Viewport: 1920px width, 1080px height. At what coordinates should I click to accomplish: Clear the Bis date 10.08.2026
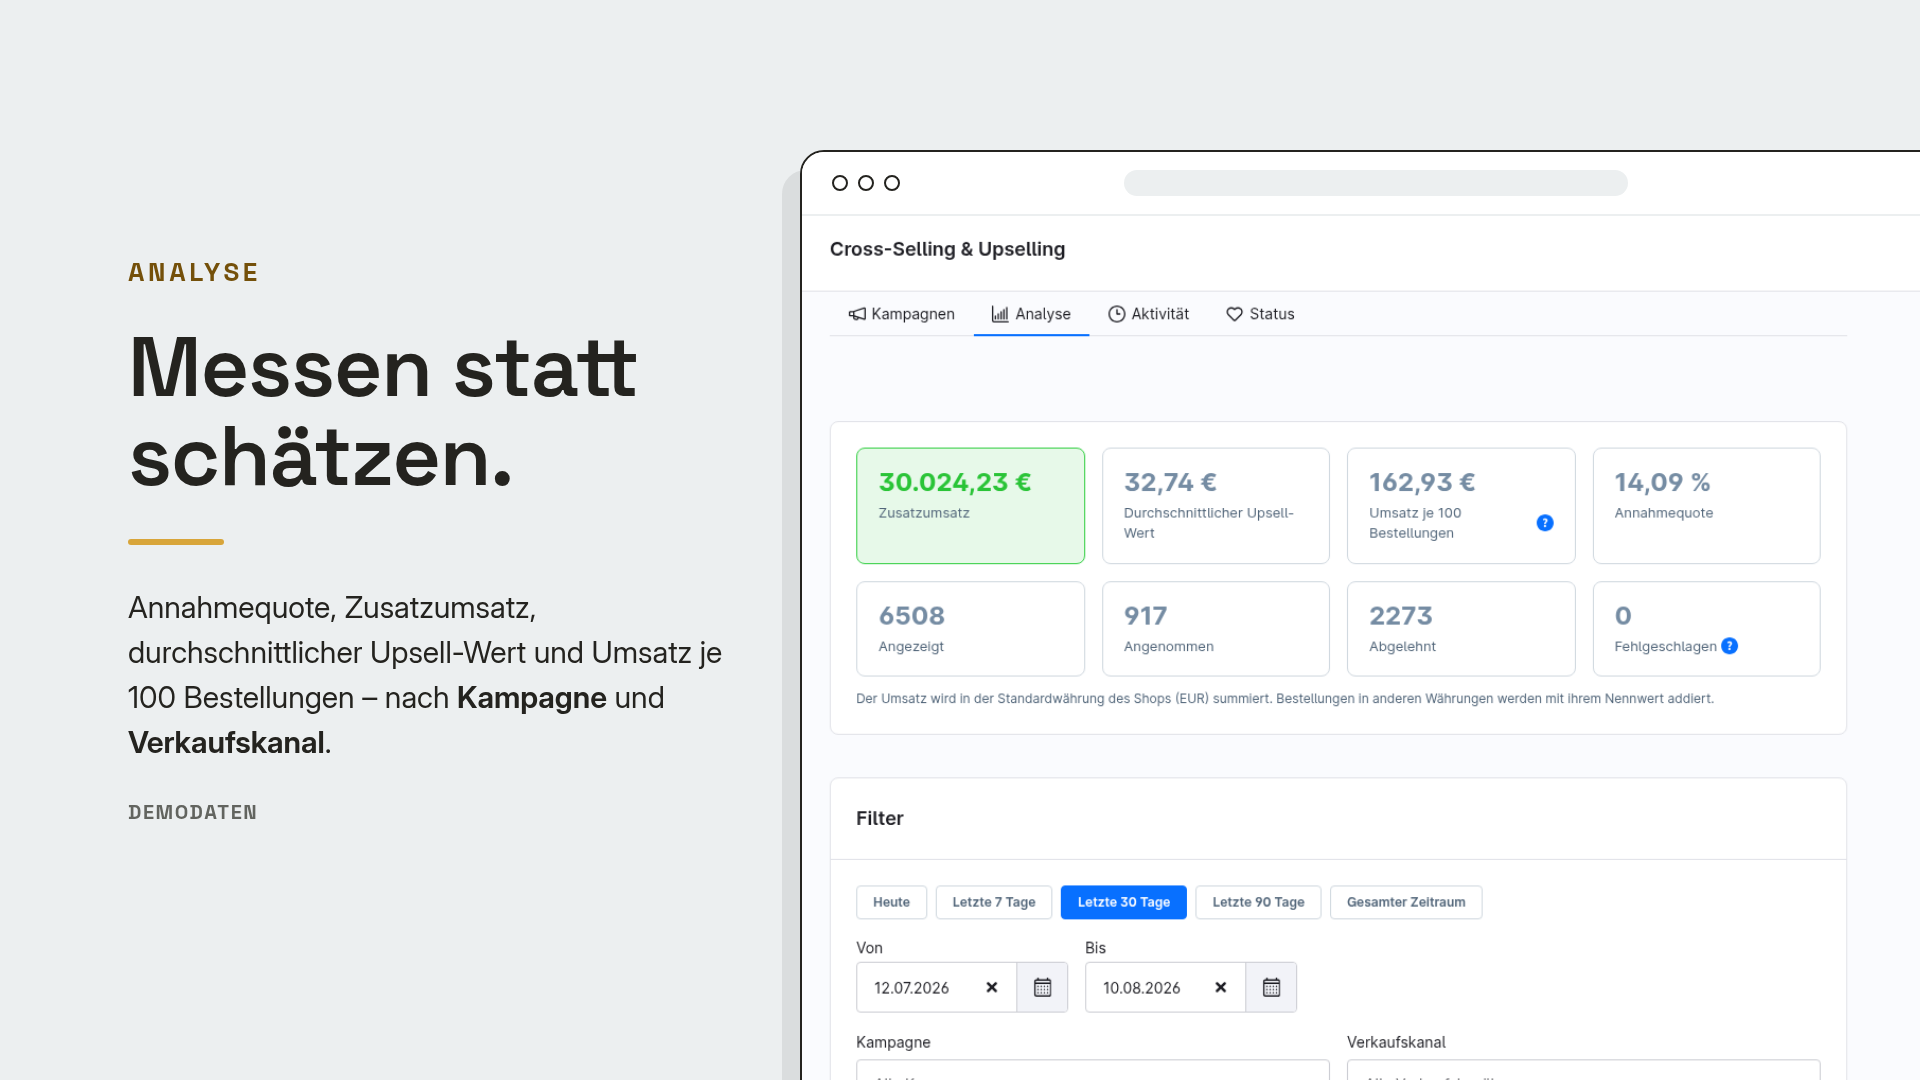(1221, 987)
